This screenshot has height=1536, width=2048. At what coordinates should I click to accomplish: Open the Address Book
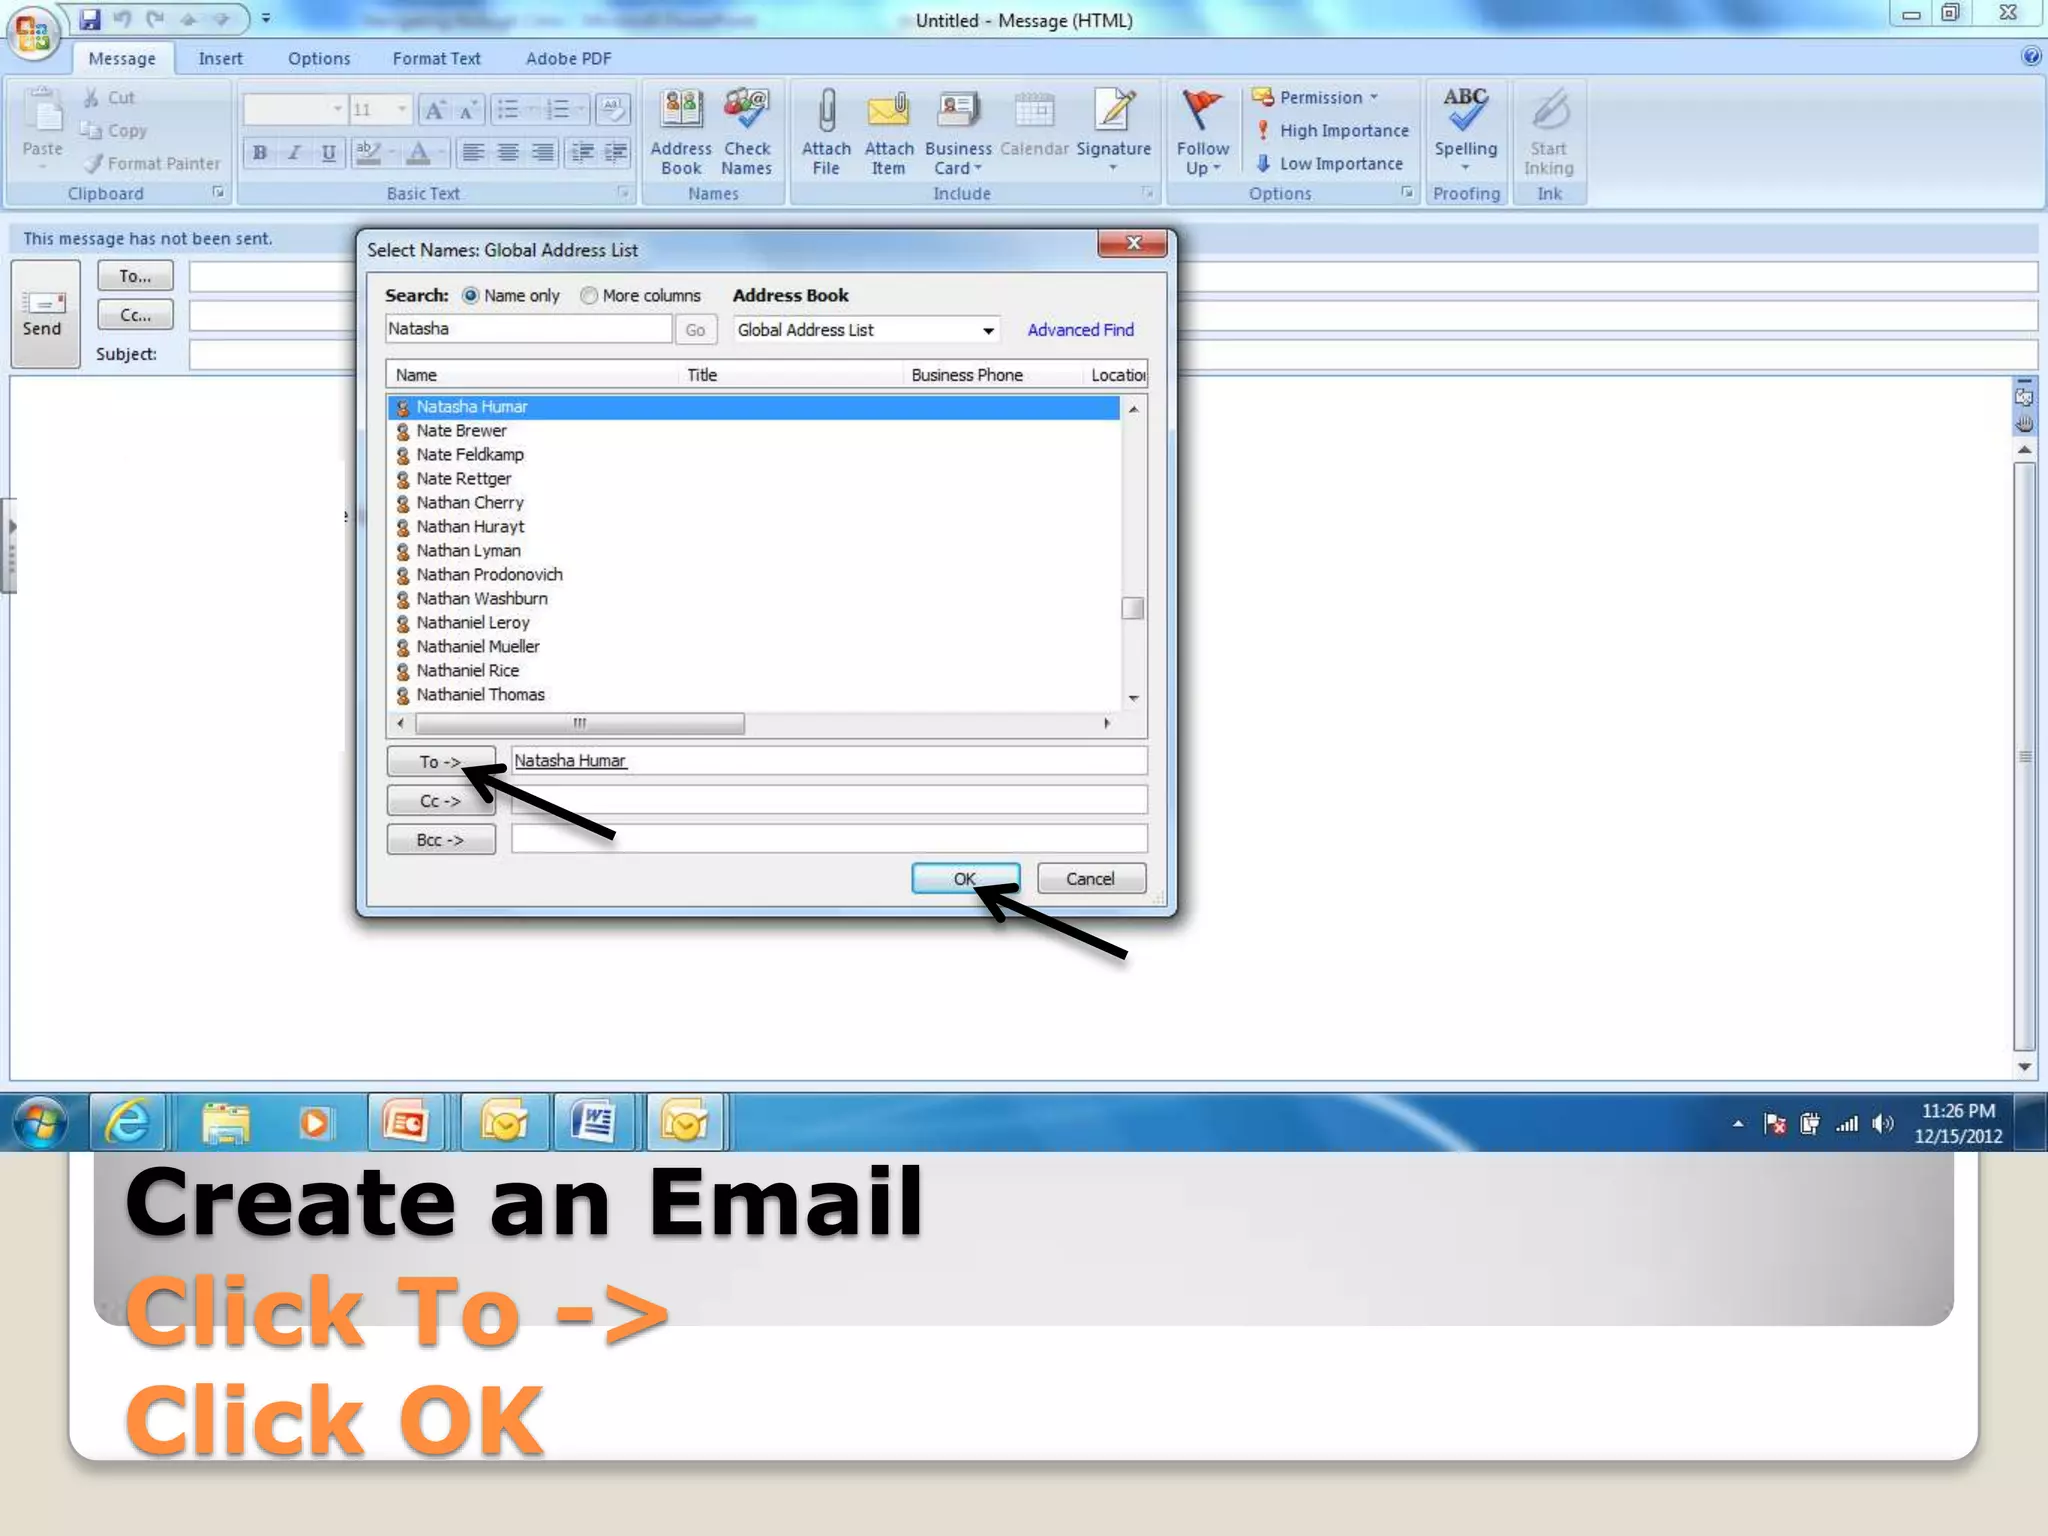coord(681,131)
